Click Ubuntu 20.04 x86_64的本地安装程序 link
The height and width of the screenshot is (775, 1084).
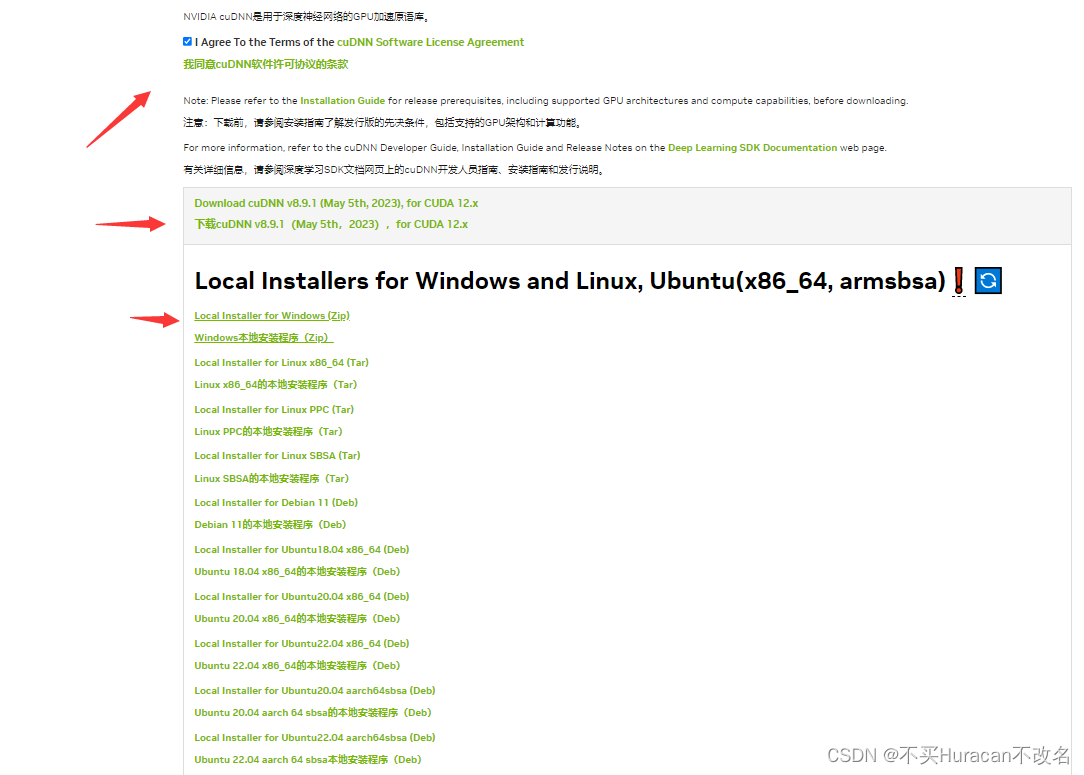297,619
